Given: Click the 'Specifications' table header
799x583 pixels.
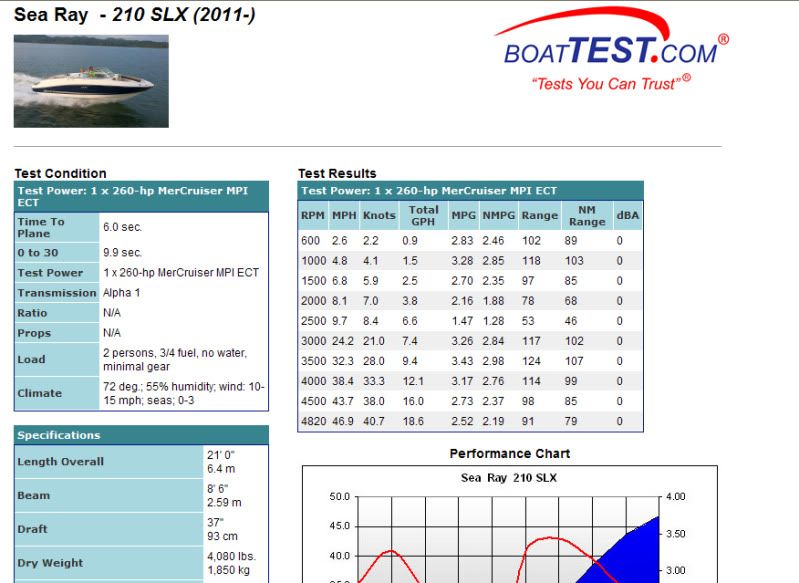Looking at the screenshot, I should click(x=141, y=435).
